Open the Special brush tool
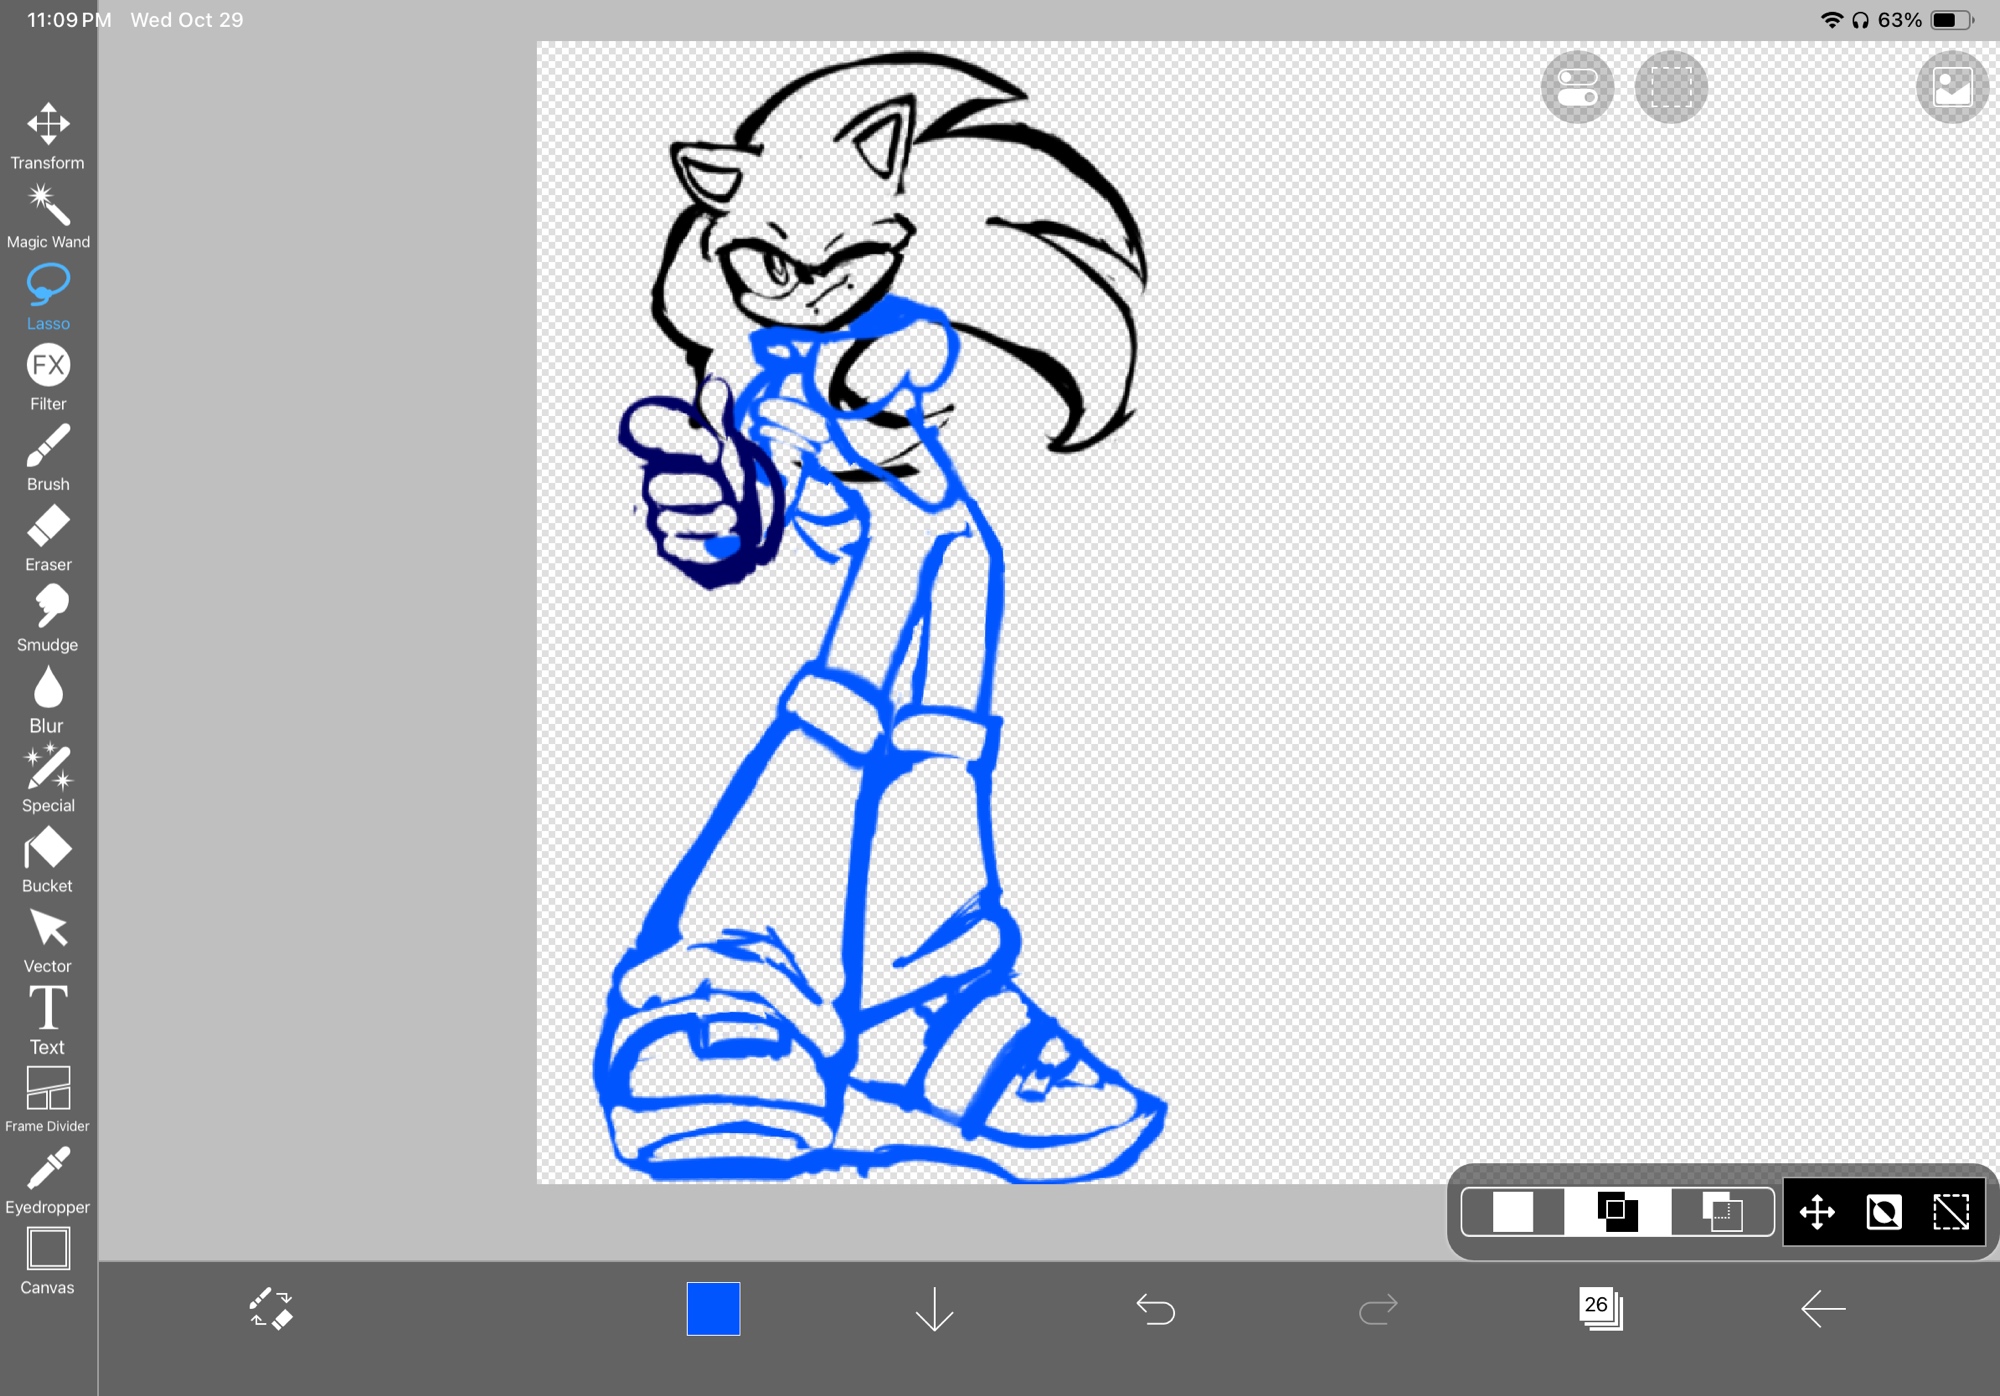Viewport: 2000px width, 1396px height. click(x=48, y=779)
